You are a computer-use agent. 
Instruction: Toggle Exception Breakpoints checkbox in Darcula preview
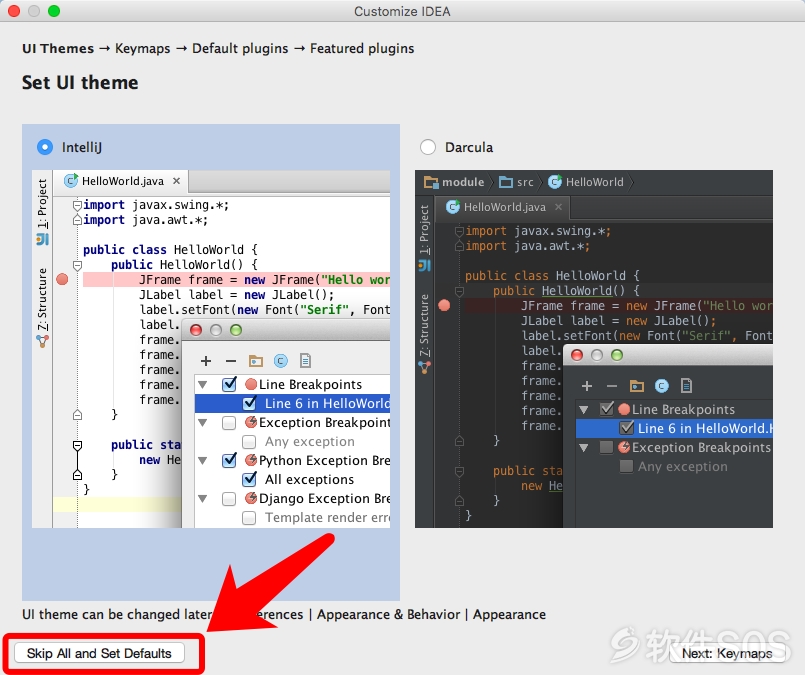point(606,447)
